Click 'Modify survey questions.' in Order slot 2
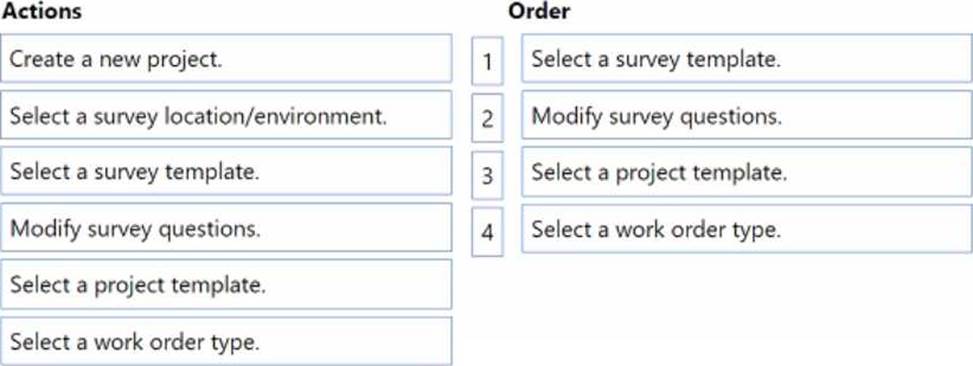 (x=747, y=115)
